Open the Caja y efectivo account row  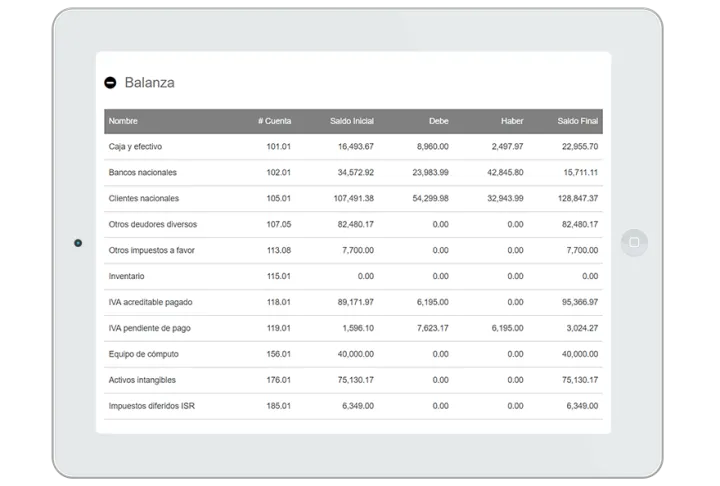tap(136, 147)
